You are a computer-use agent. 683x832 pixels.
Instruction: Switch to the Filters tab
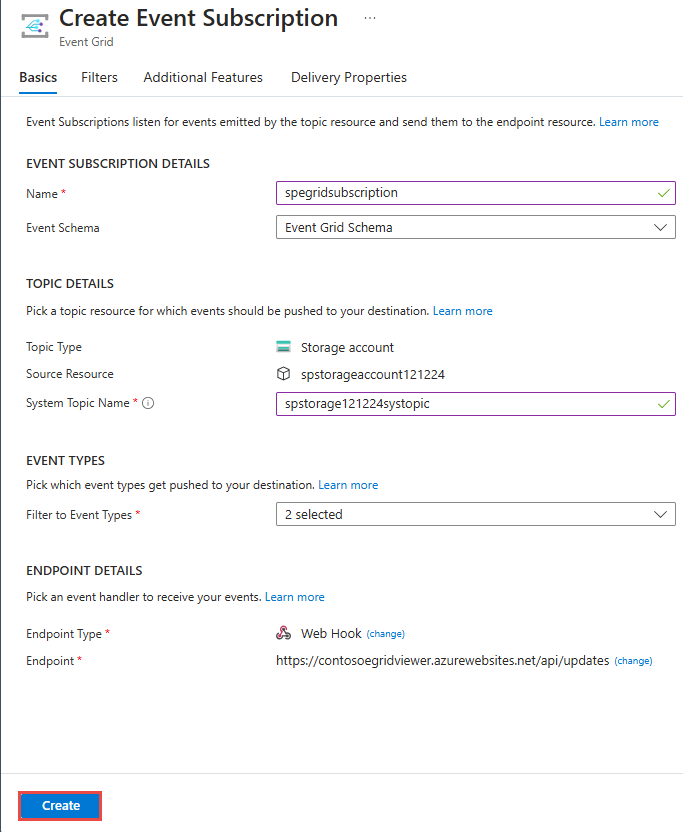pos(99,77)
